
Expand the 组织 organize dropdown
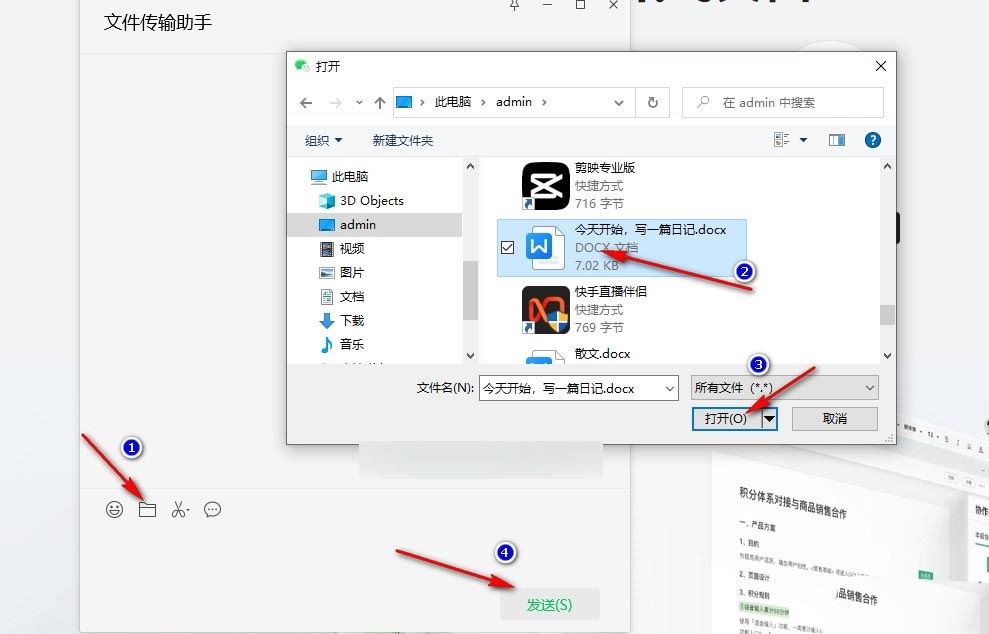tap(322, 140)
